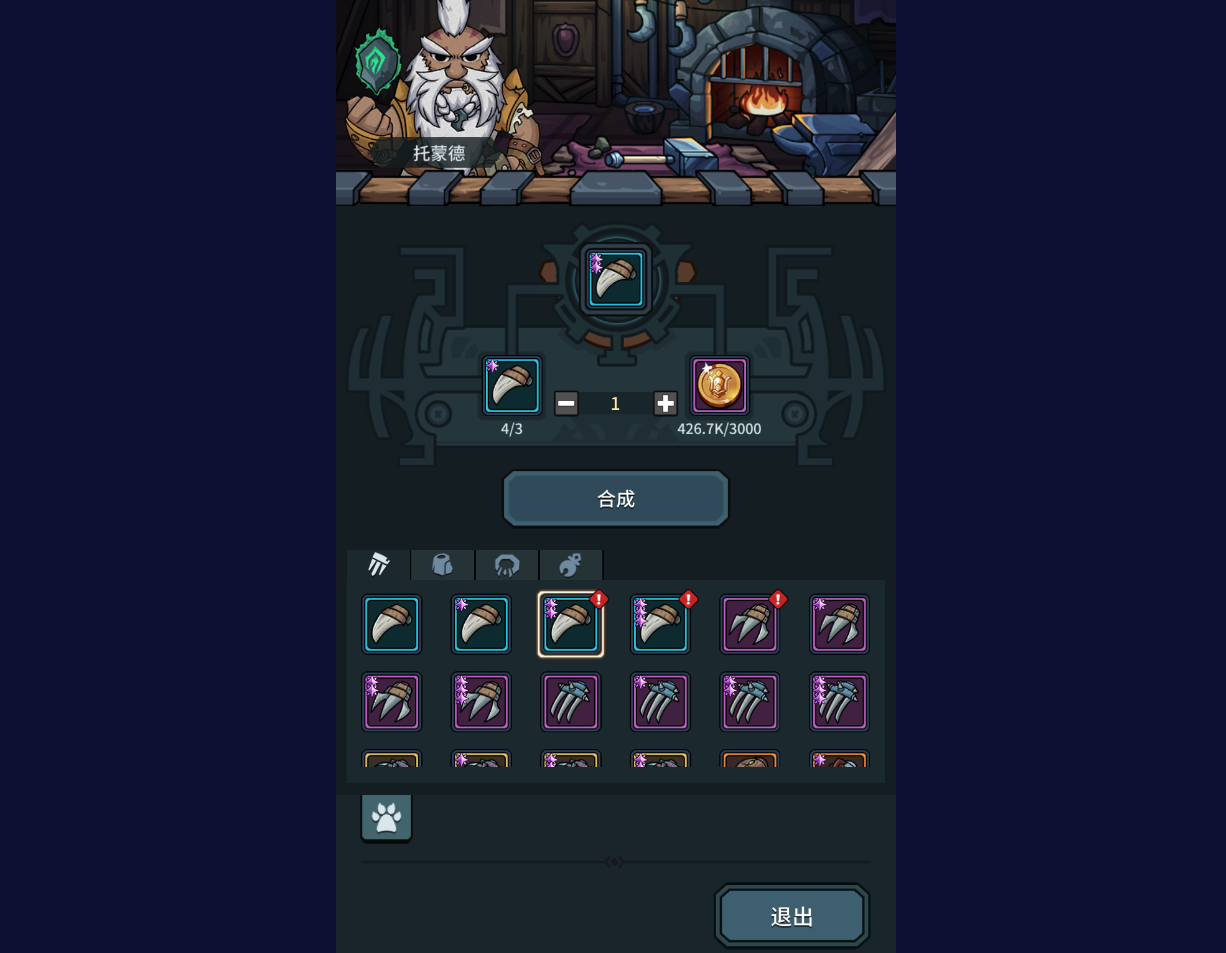Select the one-star blue fang item
The width and height of the screenshot is (1226, 953).
481,624
